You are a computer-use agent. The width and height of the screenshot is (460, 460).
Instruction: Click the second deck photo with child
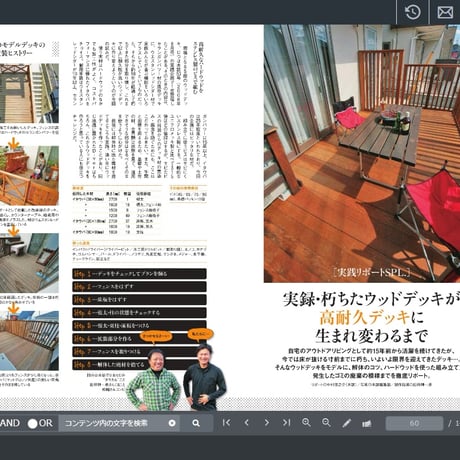(x=29, y=175)
